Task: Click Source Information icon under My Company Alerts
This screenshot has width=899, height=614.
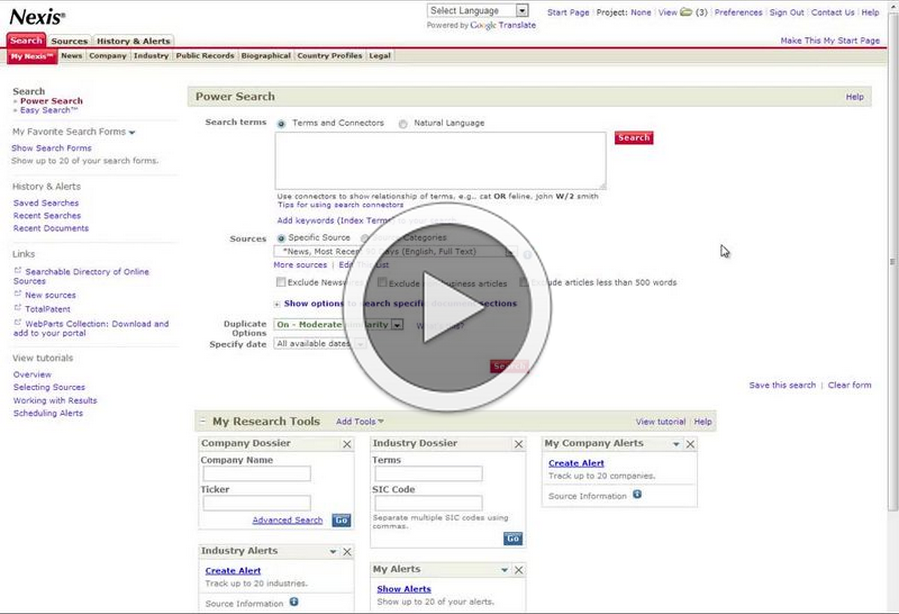Action: tap(637, 494)
